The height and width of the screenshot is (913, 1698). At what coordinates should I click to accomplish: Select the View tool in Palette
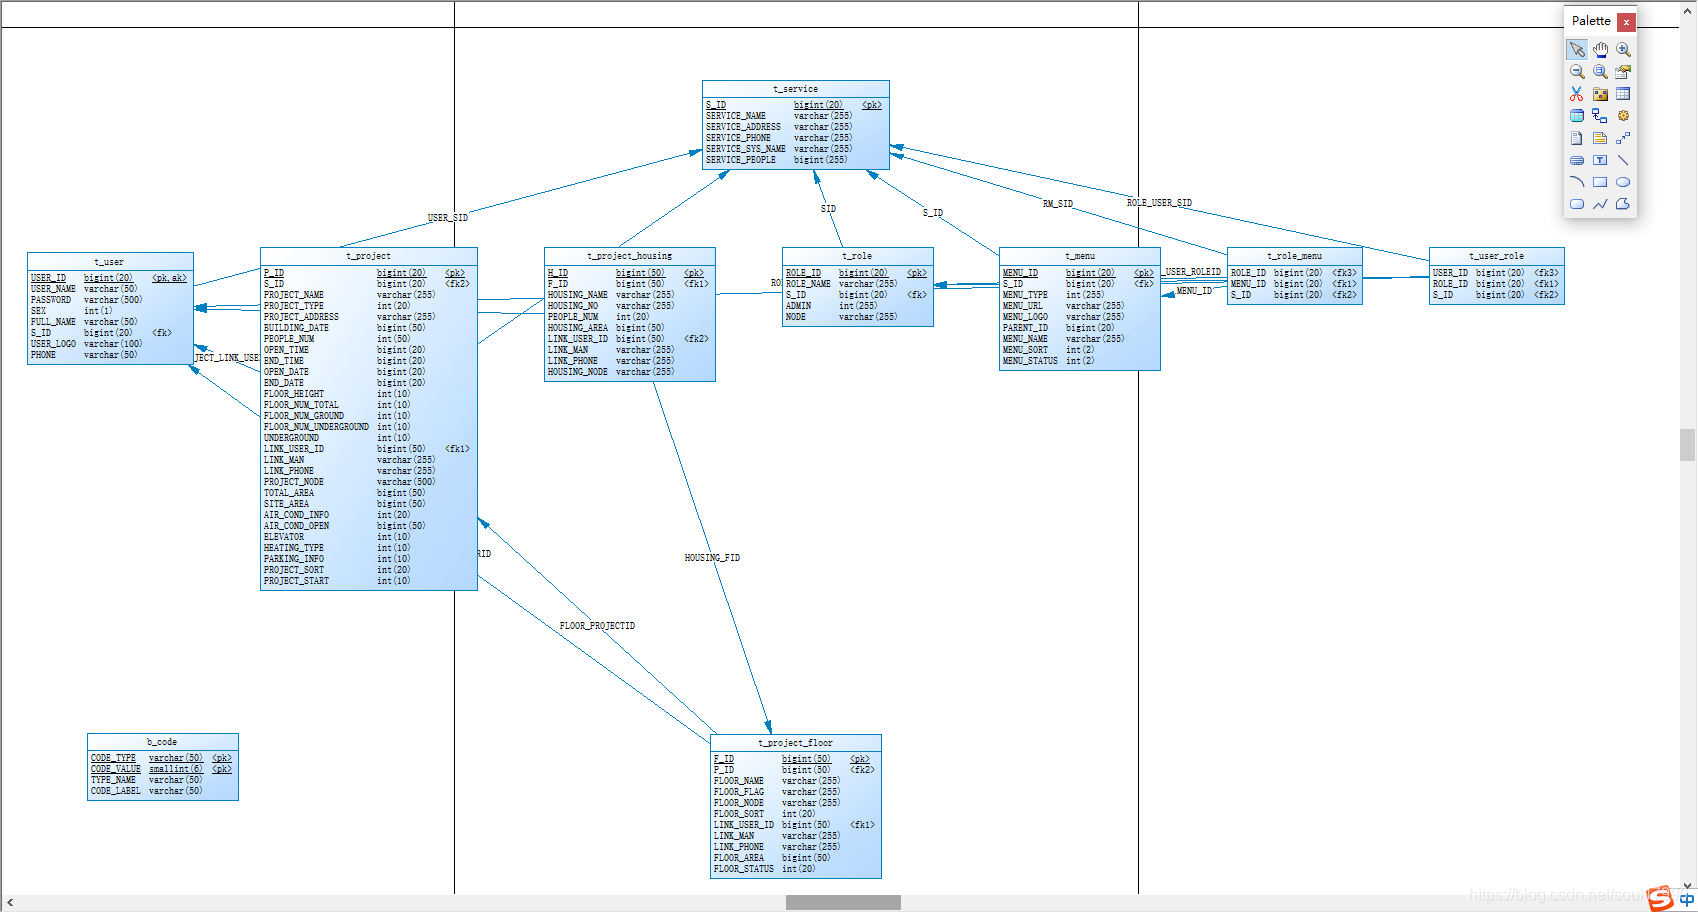point(1577,116)
